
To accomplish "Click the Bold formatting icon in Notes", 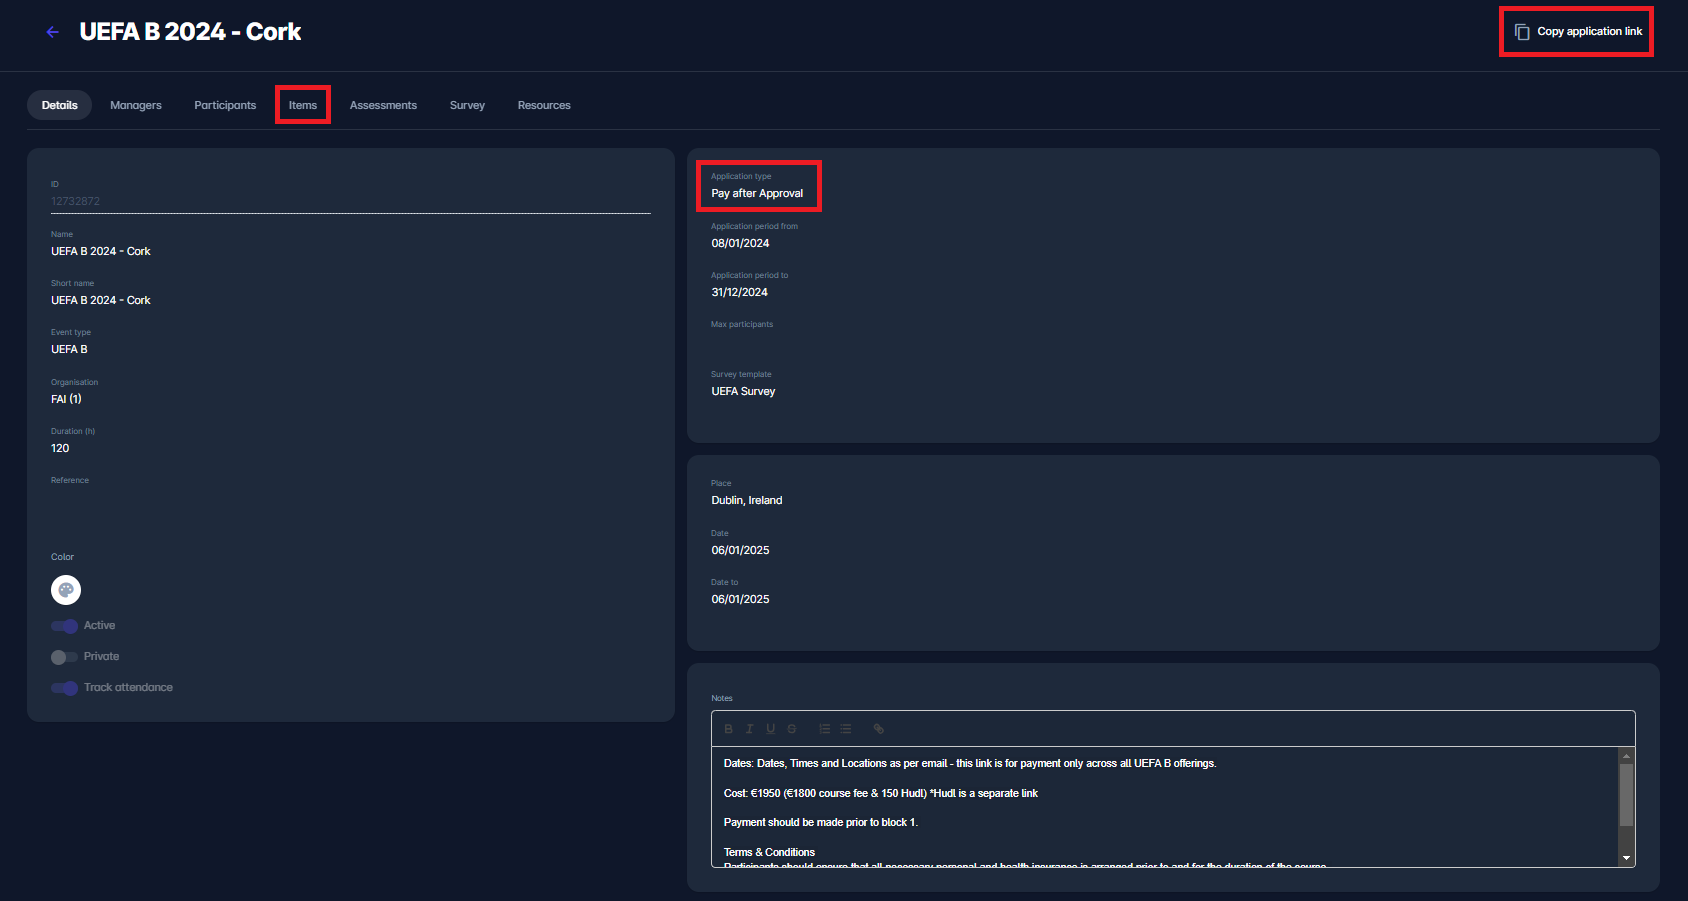I will pyautogui.click(x=728, y=729).
